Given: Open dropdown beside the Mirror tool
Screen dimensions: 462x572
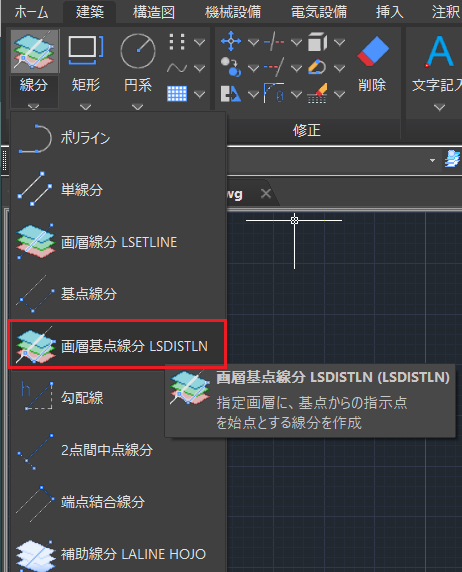Looking at the screenshot, I should (253, 94).
